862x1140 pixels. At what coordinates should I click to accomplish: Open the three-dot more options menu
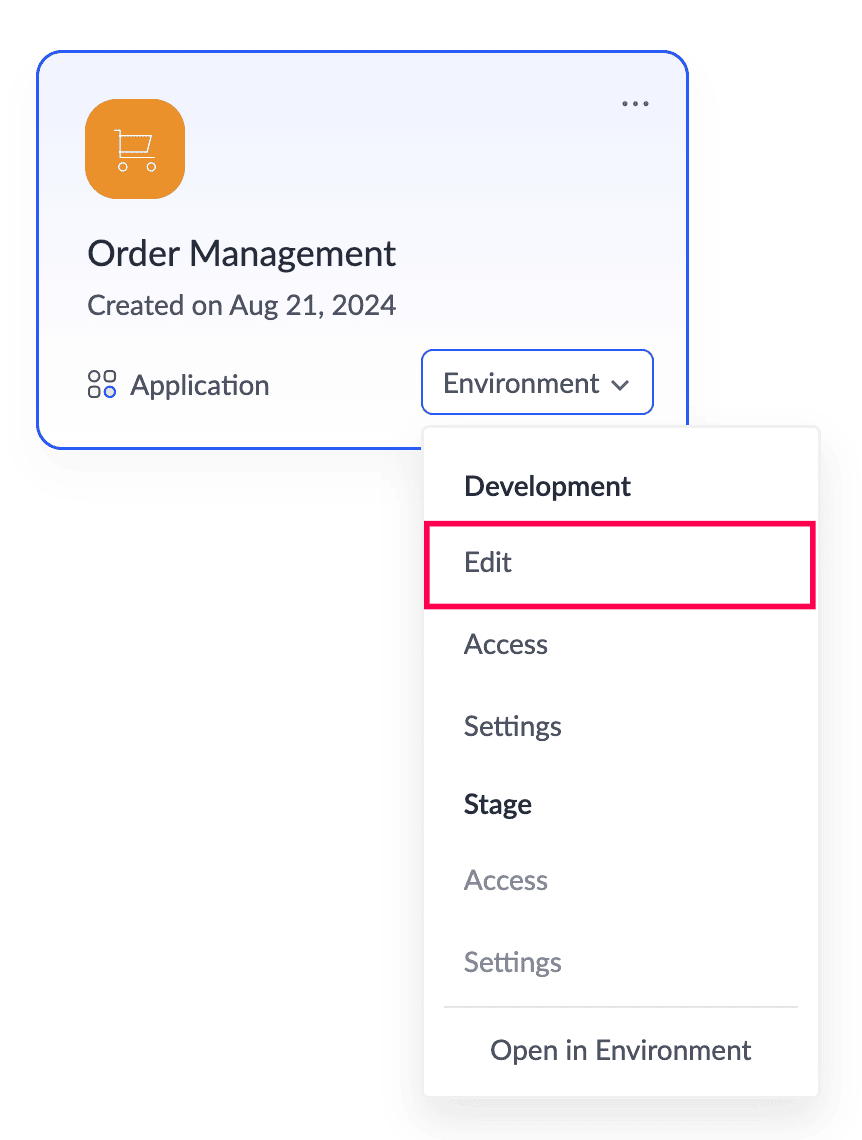(x=635, y=104)
